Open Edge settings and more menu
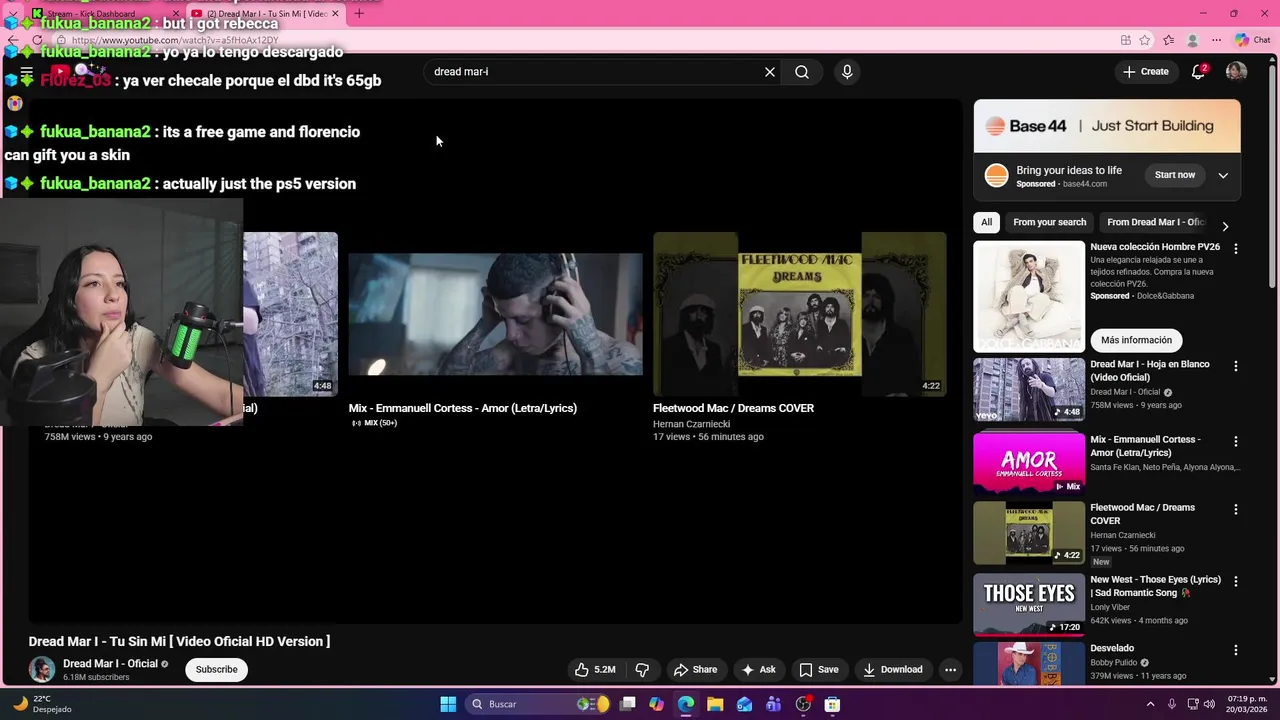Viewport: 1280px width, 720px height. click(1216, 40)
